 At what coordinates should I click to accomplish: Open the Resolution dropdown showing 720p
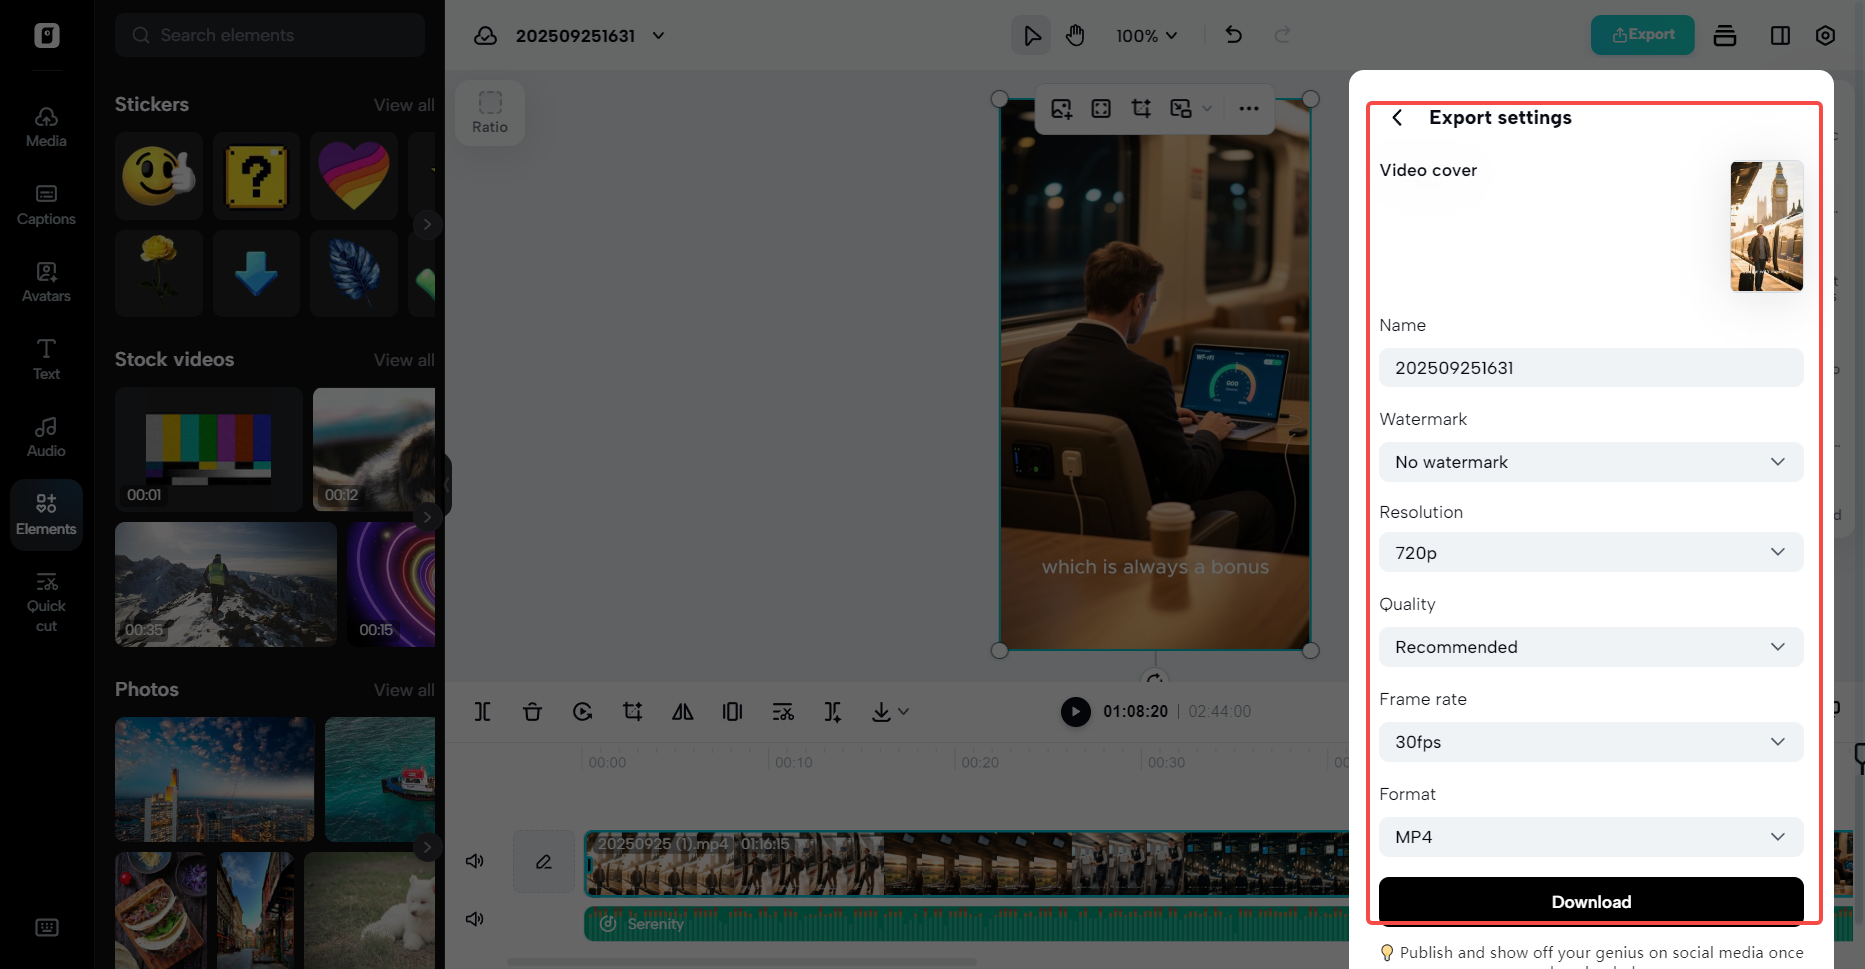click(1590, 552)
